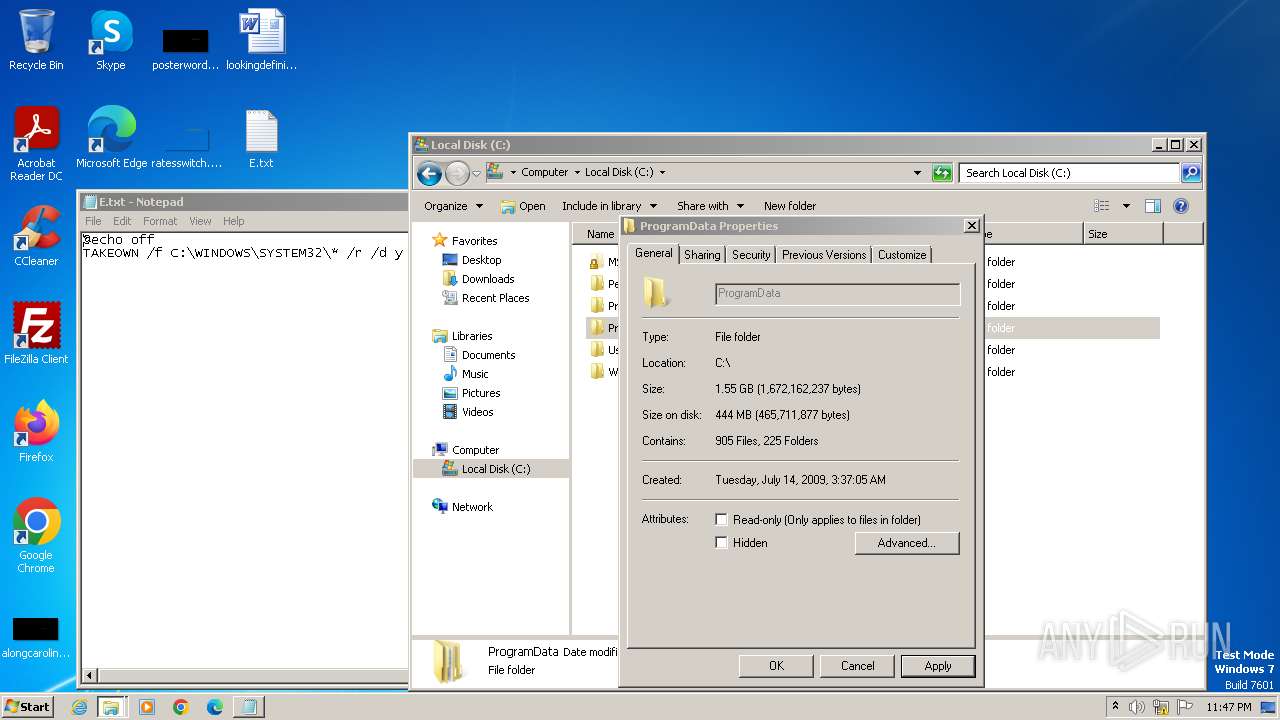Expand the Include in library dropdown
Viewport: 1280px width, 720px height.
(x=609, y=206)
